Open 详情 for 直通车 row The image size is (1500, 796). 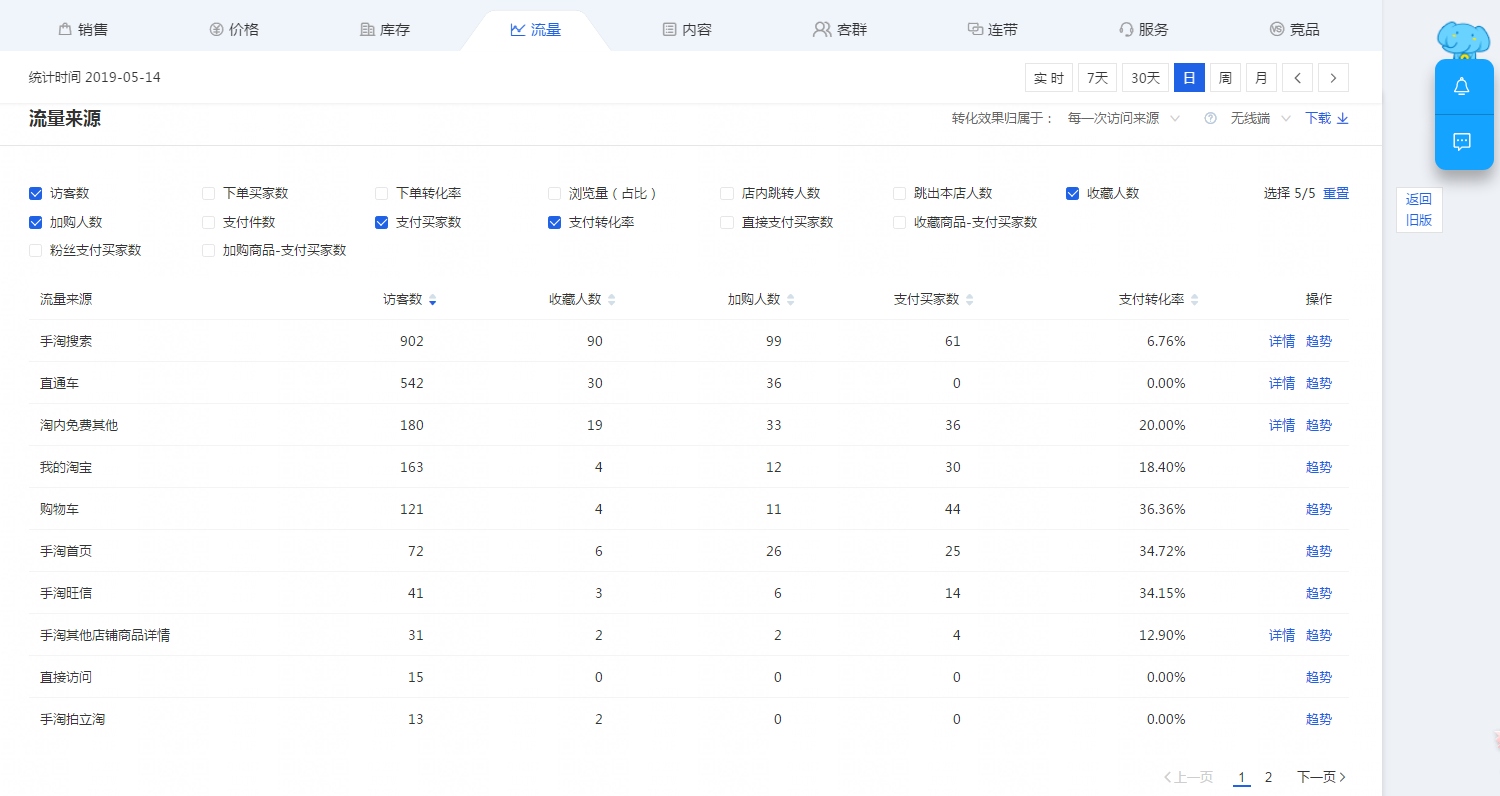[x=1282, y=383]
